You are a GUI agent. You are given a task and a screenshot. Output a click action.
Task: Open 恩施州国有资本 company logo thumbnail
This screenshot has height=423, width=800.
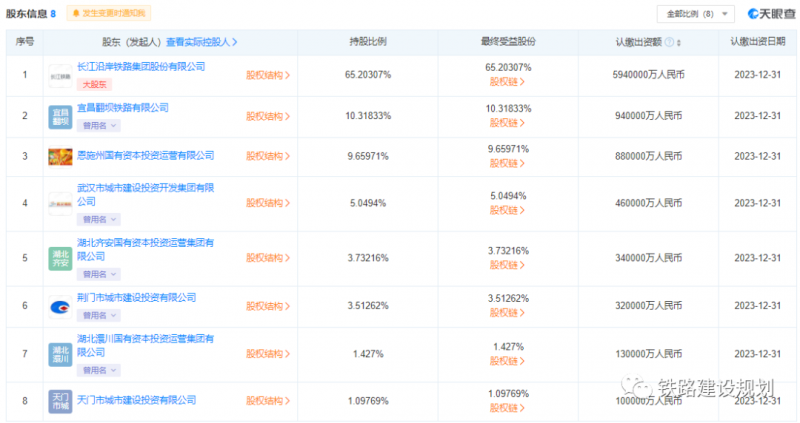coord(60,157)
